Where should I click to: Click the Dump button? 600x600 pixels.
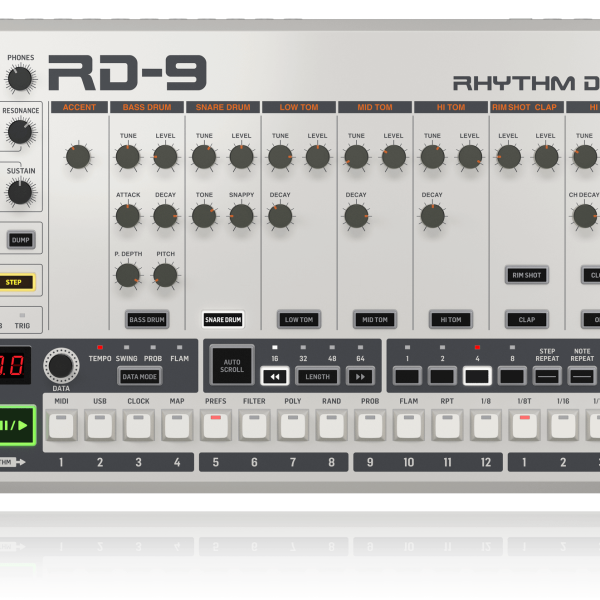point(21,240)
